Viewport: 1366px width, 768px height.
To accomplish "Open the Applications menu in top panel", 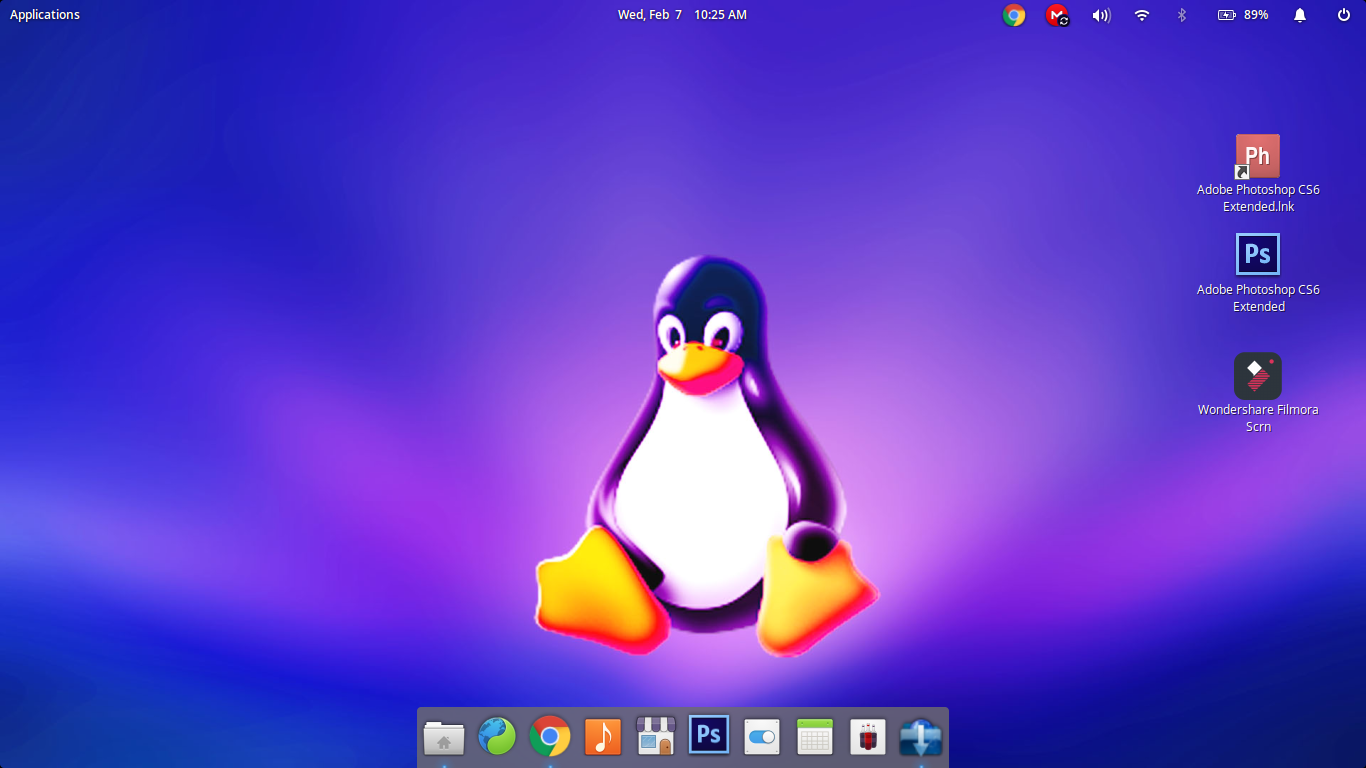I will (45, 15).
